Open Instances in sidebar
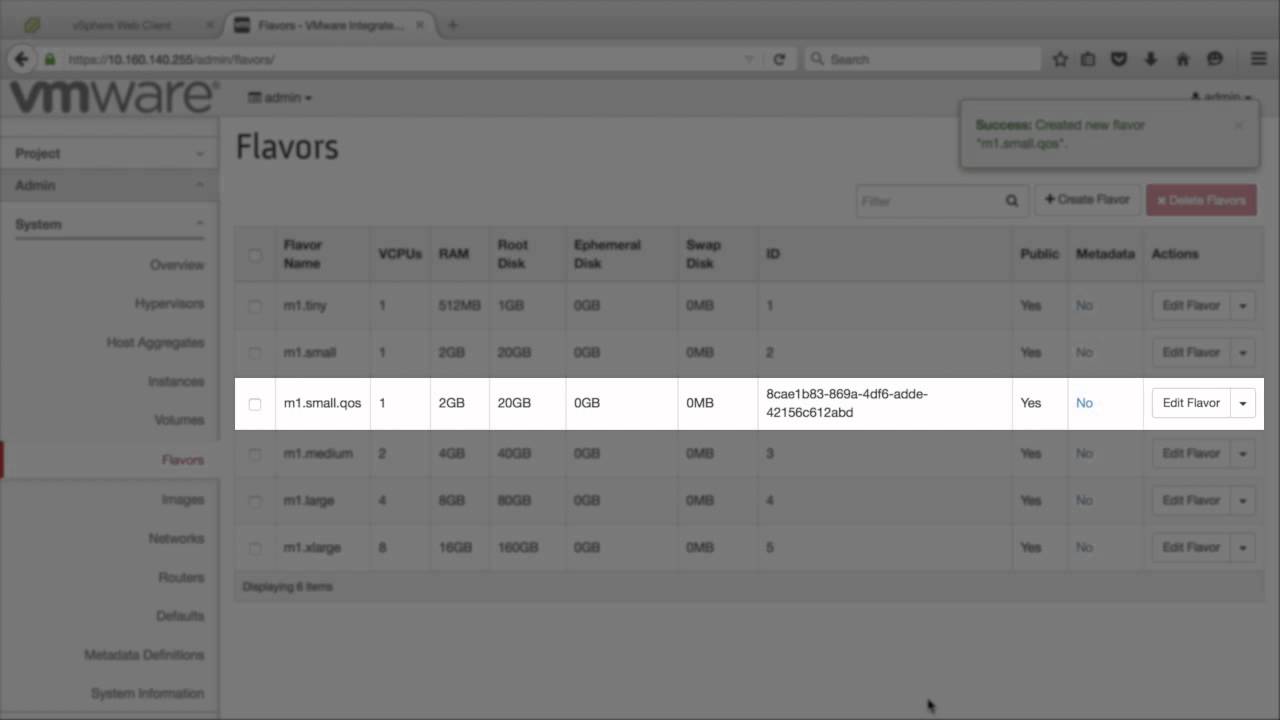Screen dimensions: 1280x720 pyautogui.click(x=175, y=381)
